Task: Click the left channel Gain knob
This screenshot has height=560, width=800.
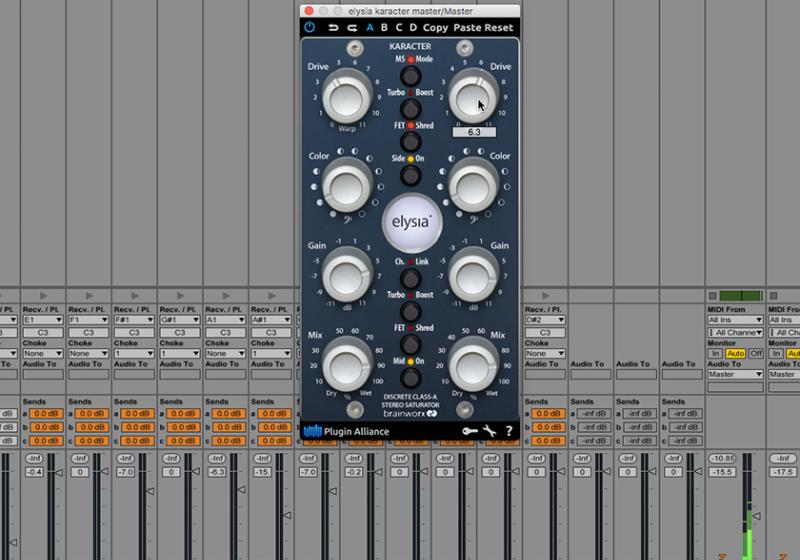Action: pyautogui.click(x=347, y=276)
